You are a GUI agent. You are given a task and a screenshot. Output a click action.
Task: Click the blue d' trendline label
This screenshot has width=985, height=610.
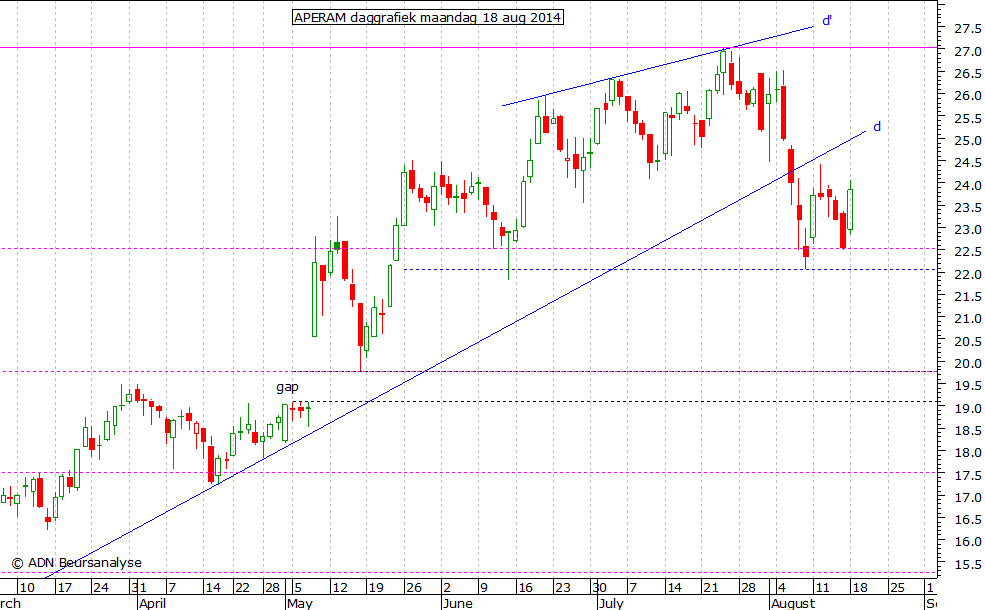click(827, 21)
